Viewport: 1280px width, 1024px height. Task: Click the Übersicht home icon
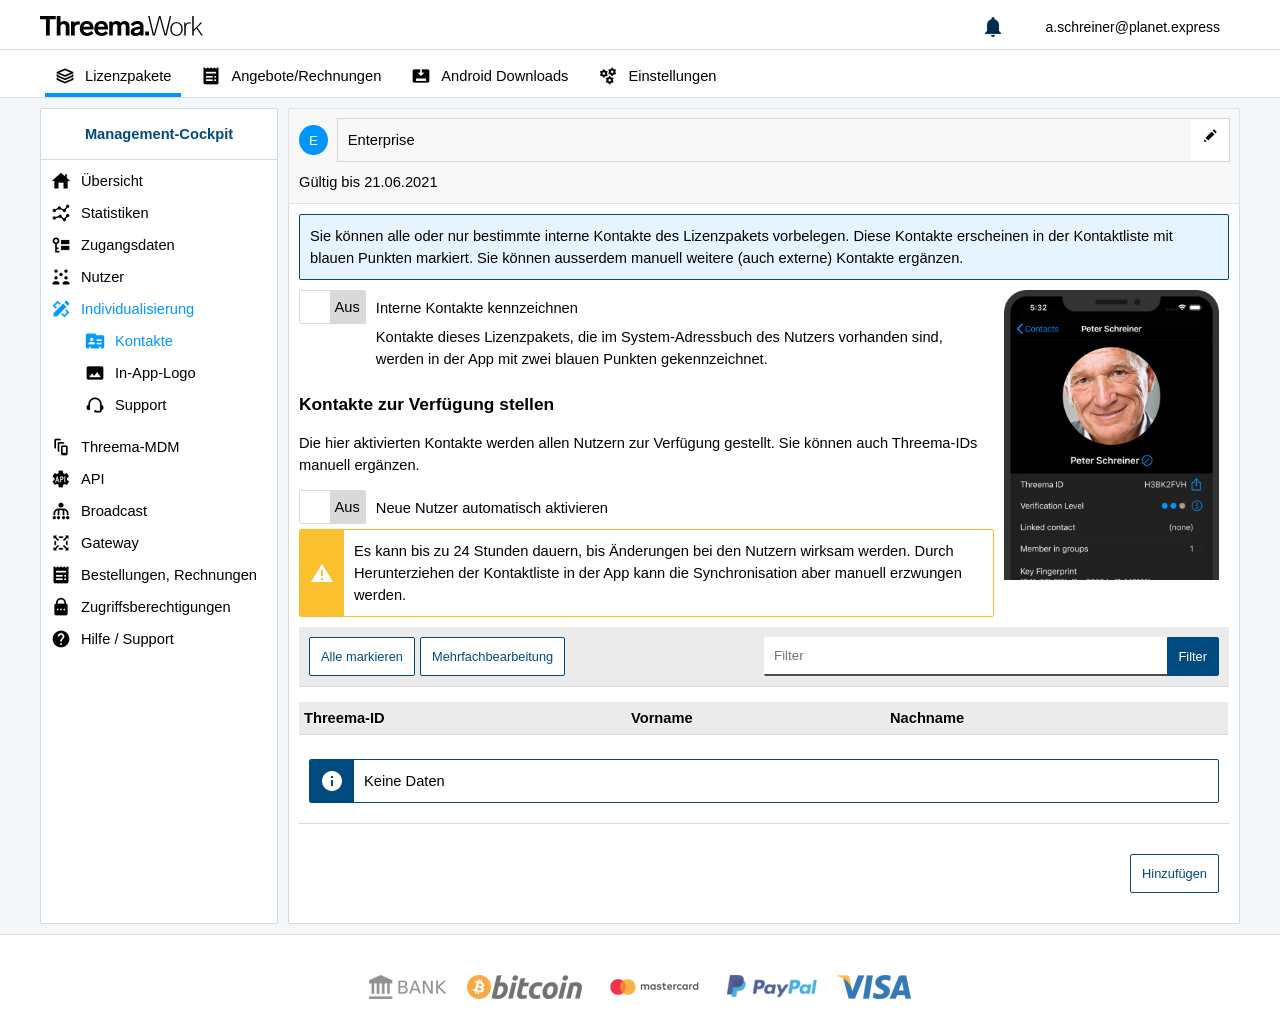click(61, 181)
